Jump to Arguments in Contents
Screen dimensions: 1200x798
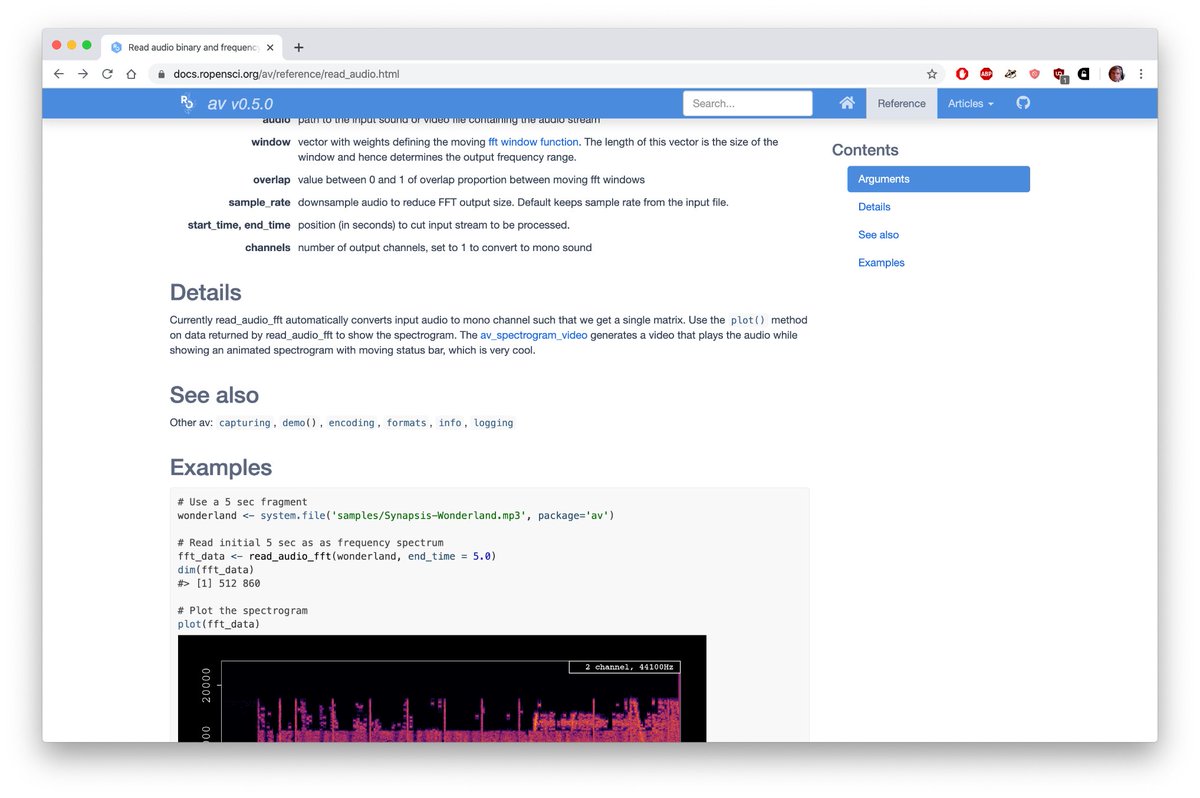click(x=938, y=179)
